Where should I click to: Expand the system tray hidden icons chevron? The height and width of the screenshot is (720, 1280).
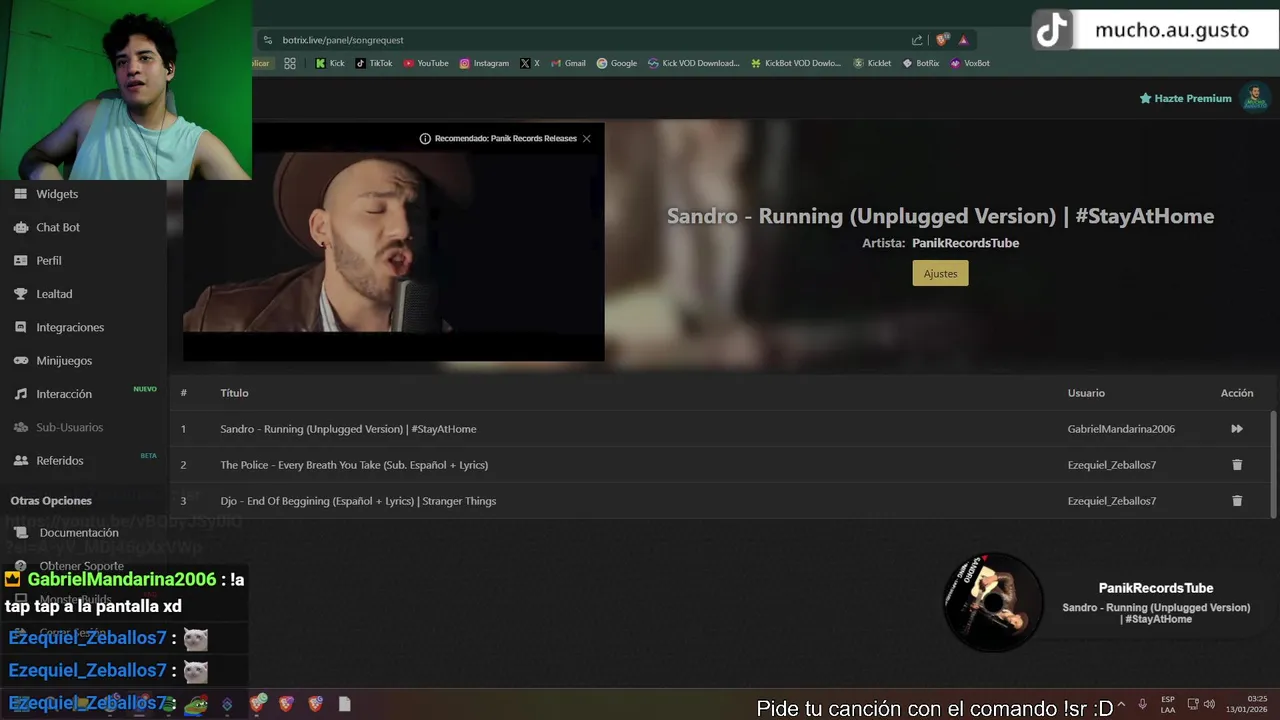(x=1120, y=703)
